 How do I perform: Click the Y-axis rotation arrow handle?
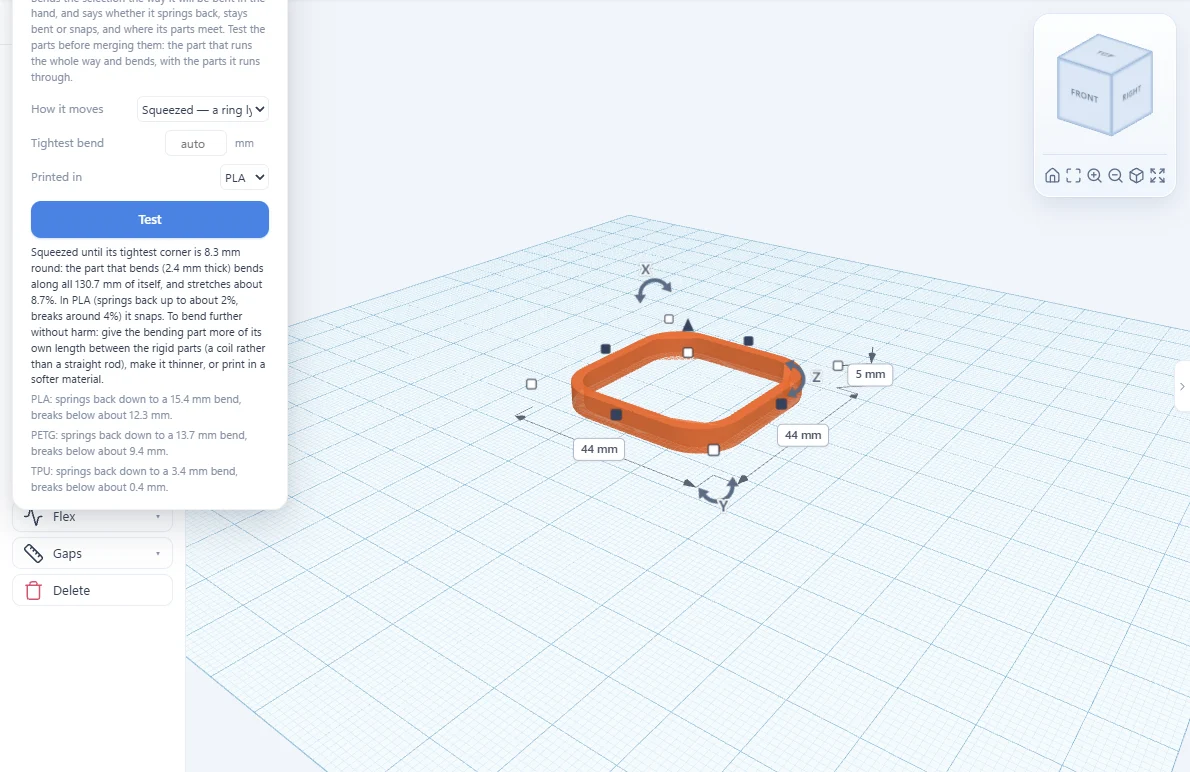click(x=717, y=491)
